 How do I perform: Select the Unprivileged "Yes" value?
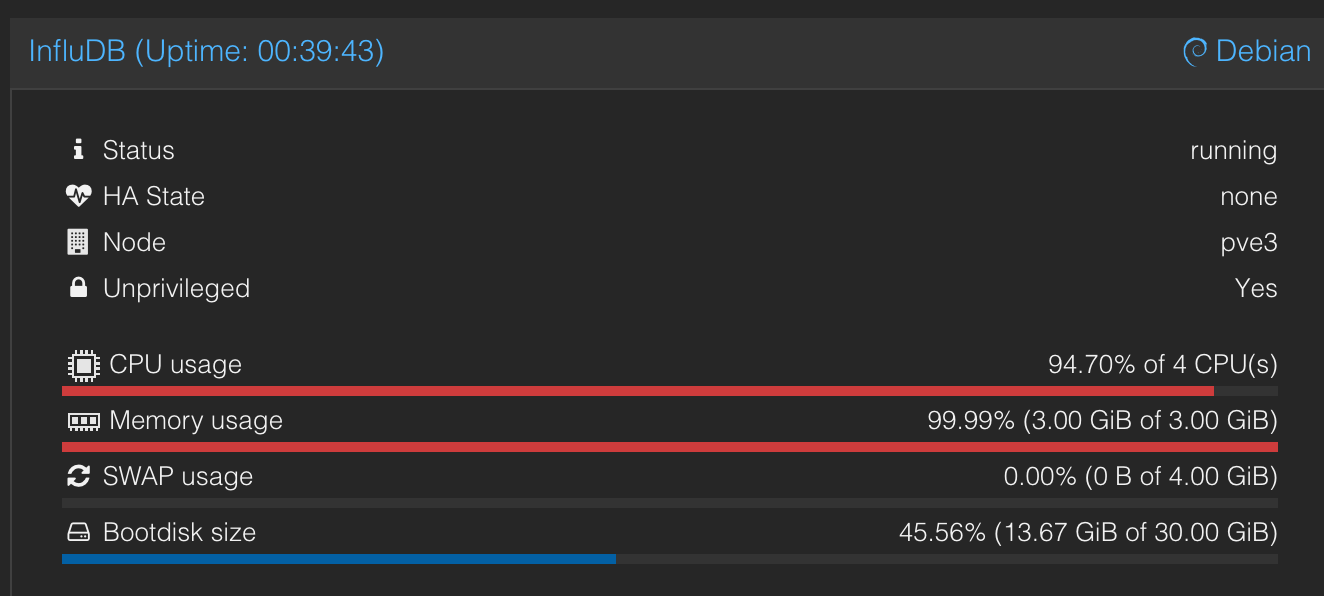[1256, 288]
